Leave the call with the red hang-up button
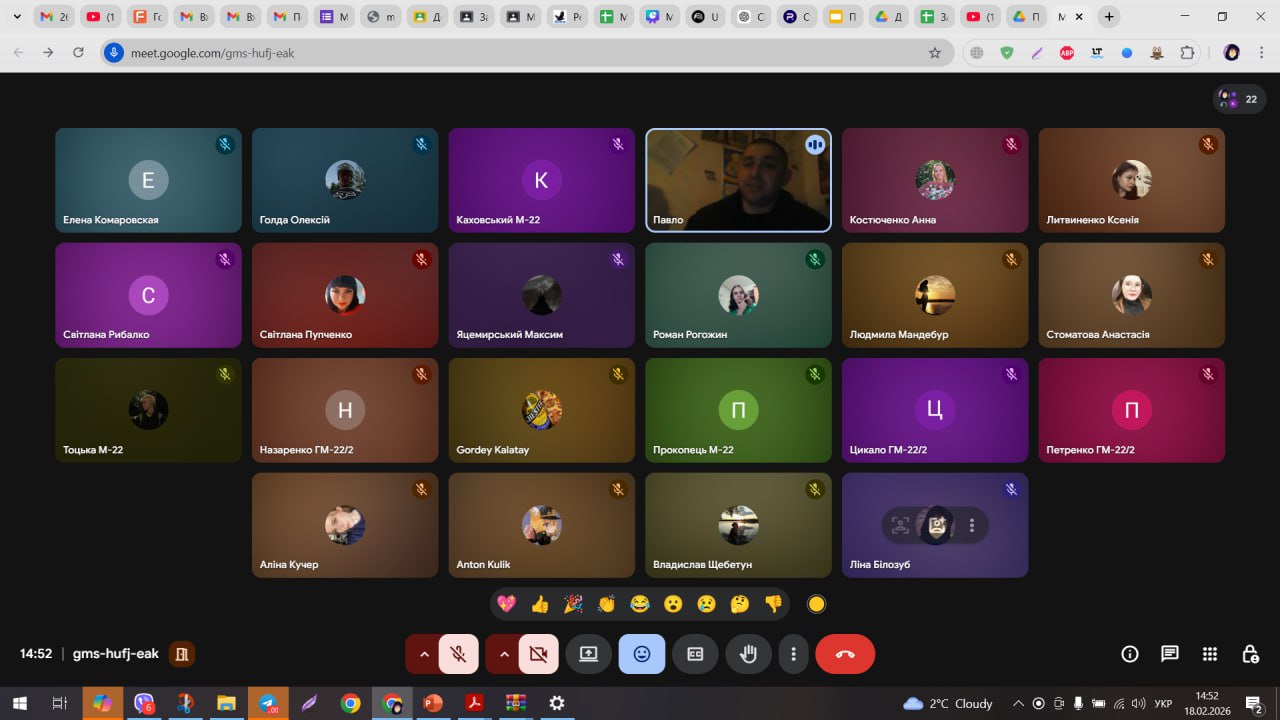The image size is (1280, 720). 845,654
